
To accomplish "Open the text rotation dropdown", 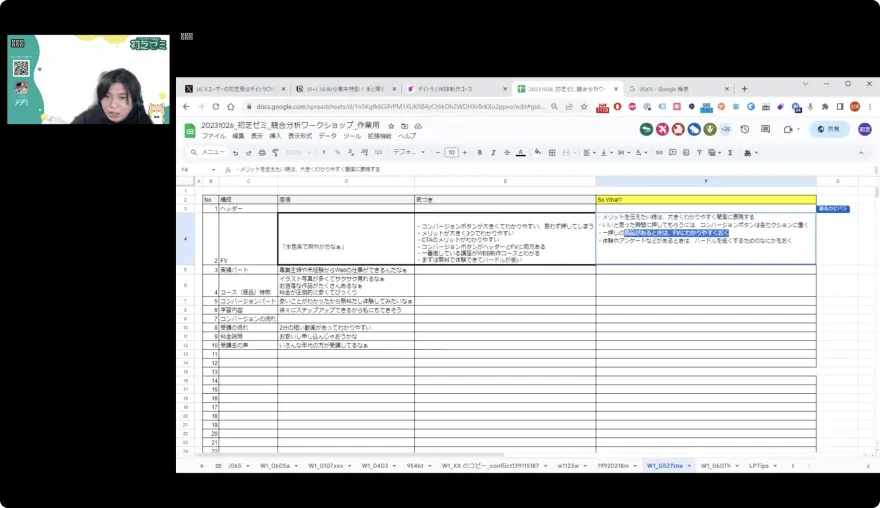I will (640, 153).
